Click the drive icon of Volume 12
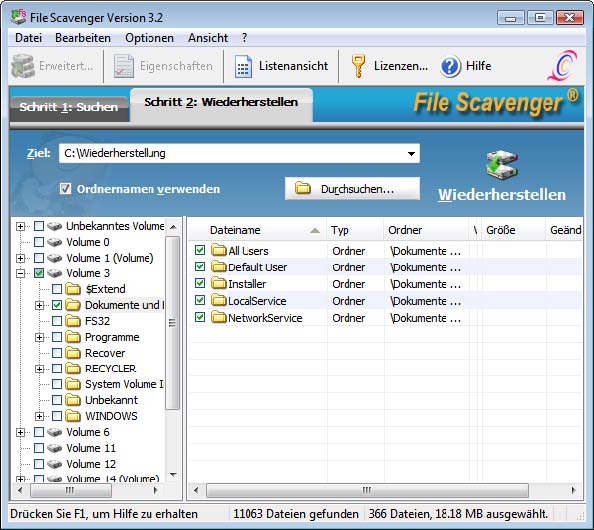 [55, 464]
